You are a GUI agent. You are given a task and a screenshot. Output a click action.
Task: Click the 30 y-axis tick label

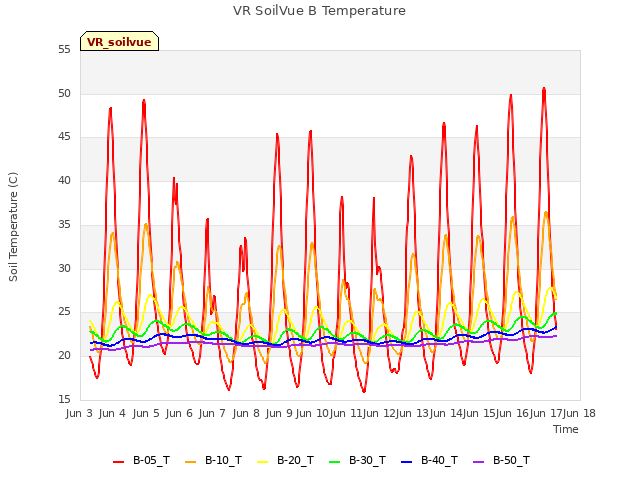pyautogui.click(x=64, y=268)
